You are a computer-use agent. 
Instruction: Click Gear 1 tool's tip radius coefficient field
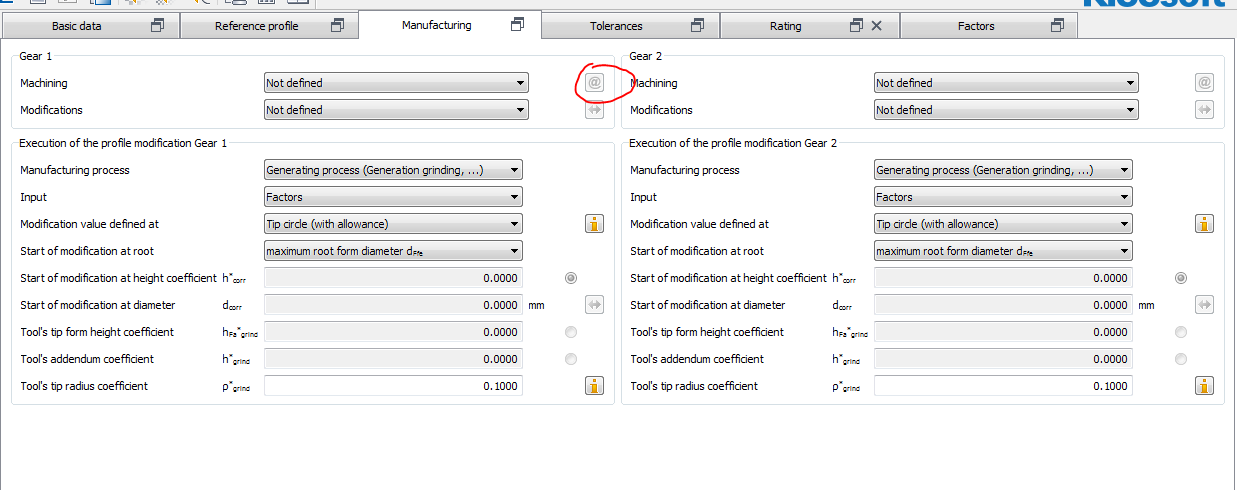point(393,386)
